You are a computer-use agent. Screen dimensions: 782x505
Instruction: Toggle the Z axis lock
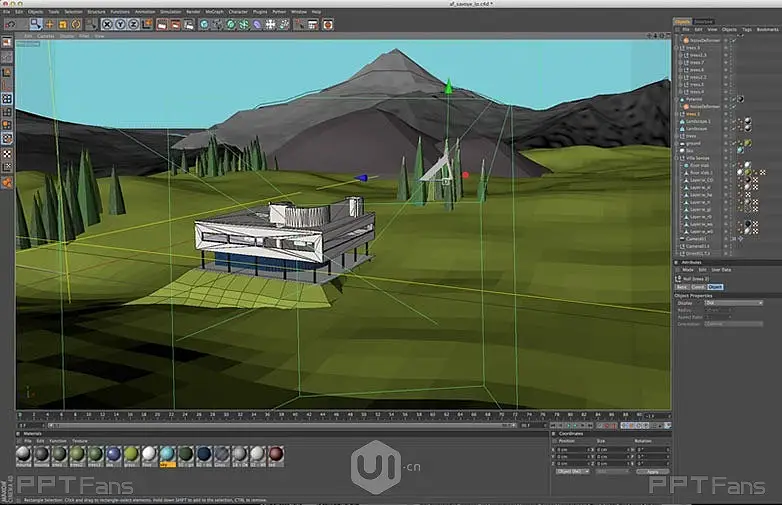pyautogui.click(x=132, y=23)
